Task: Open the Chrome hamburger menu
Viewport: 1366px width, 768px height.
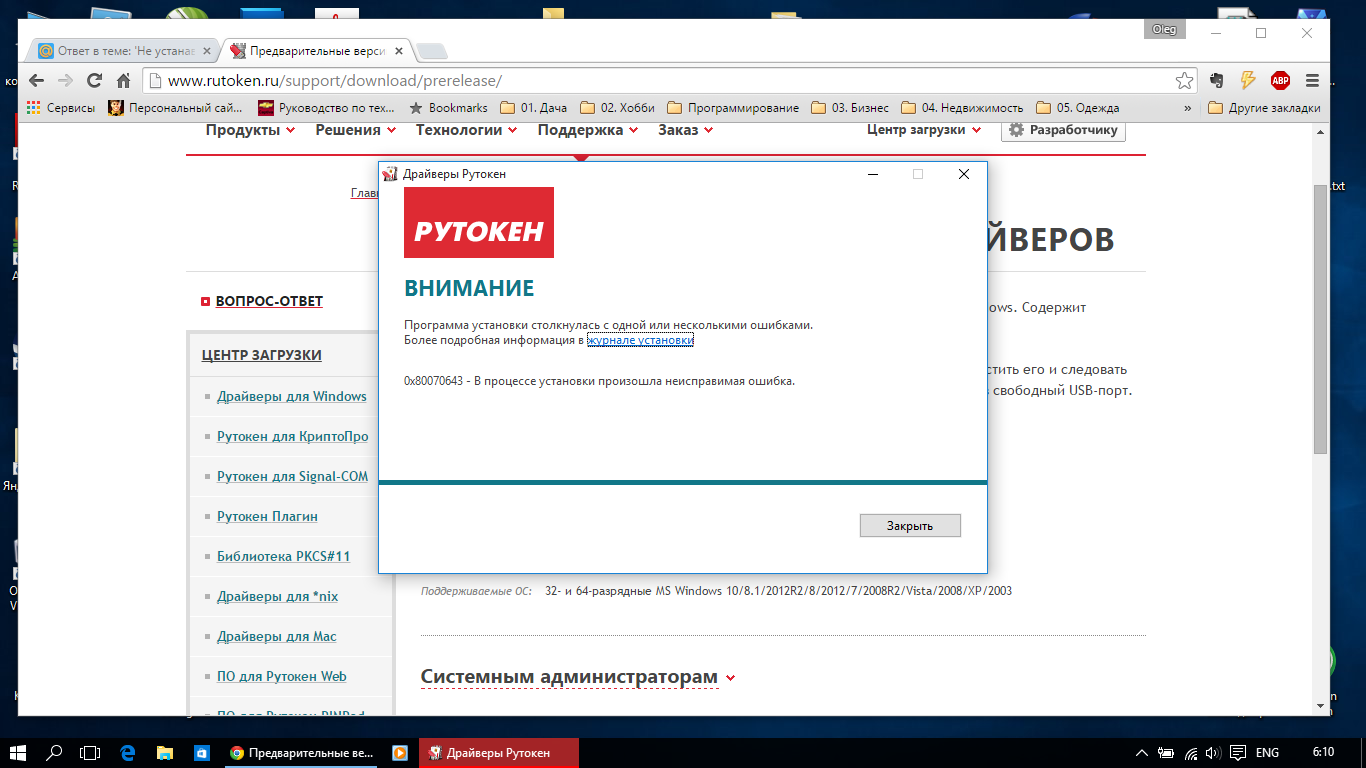Action: point(1312,81)
